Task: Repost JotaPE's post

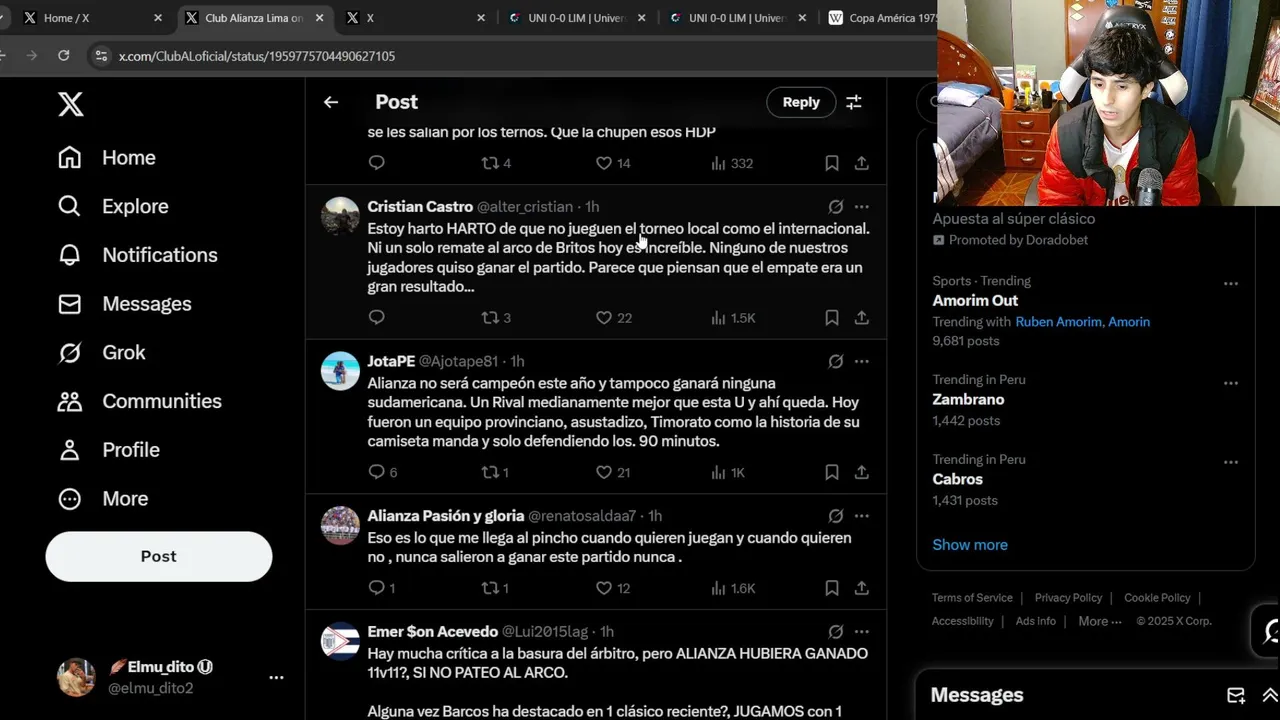Action: pyautogui.click(x=495, y=472)
